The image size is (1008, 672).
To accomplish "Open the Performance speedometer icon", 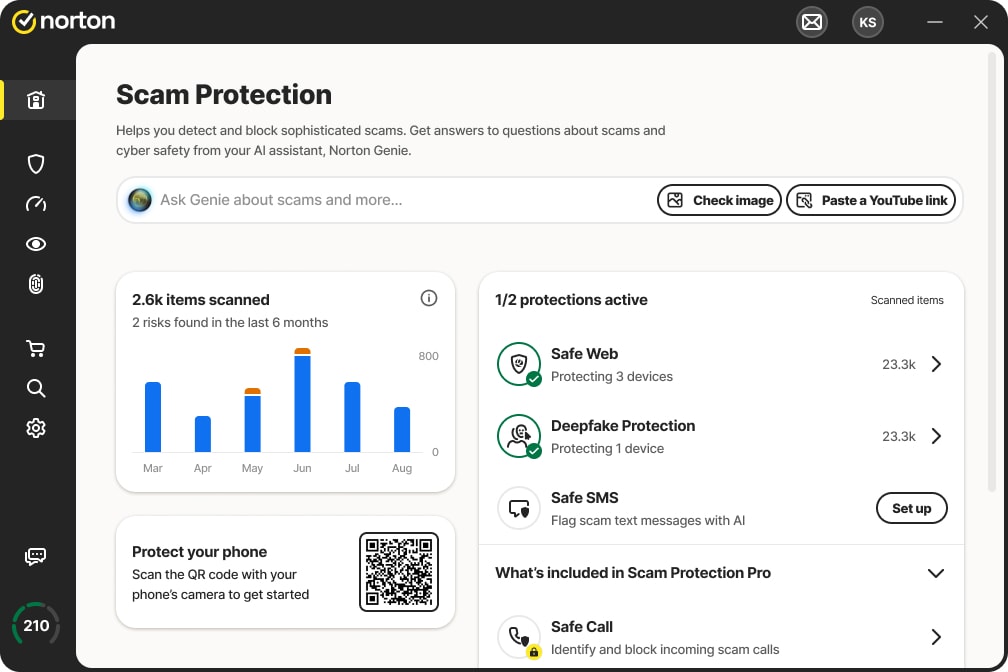I will tap(36, 204).
